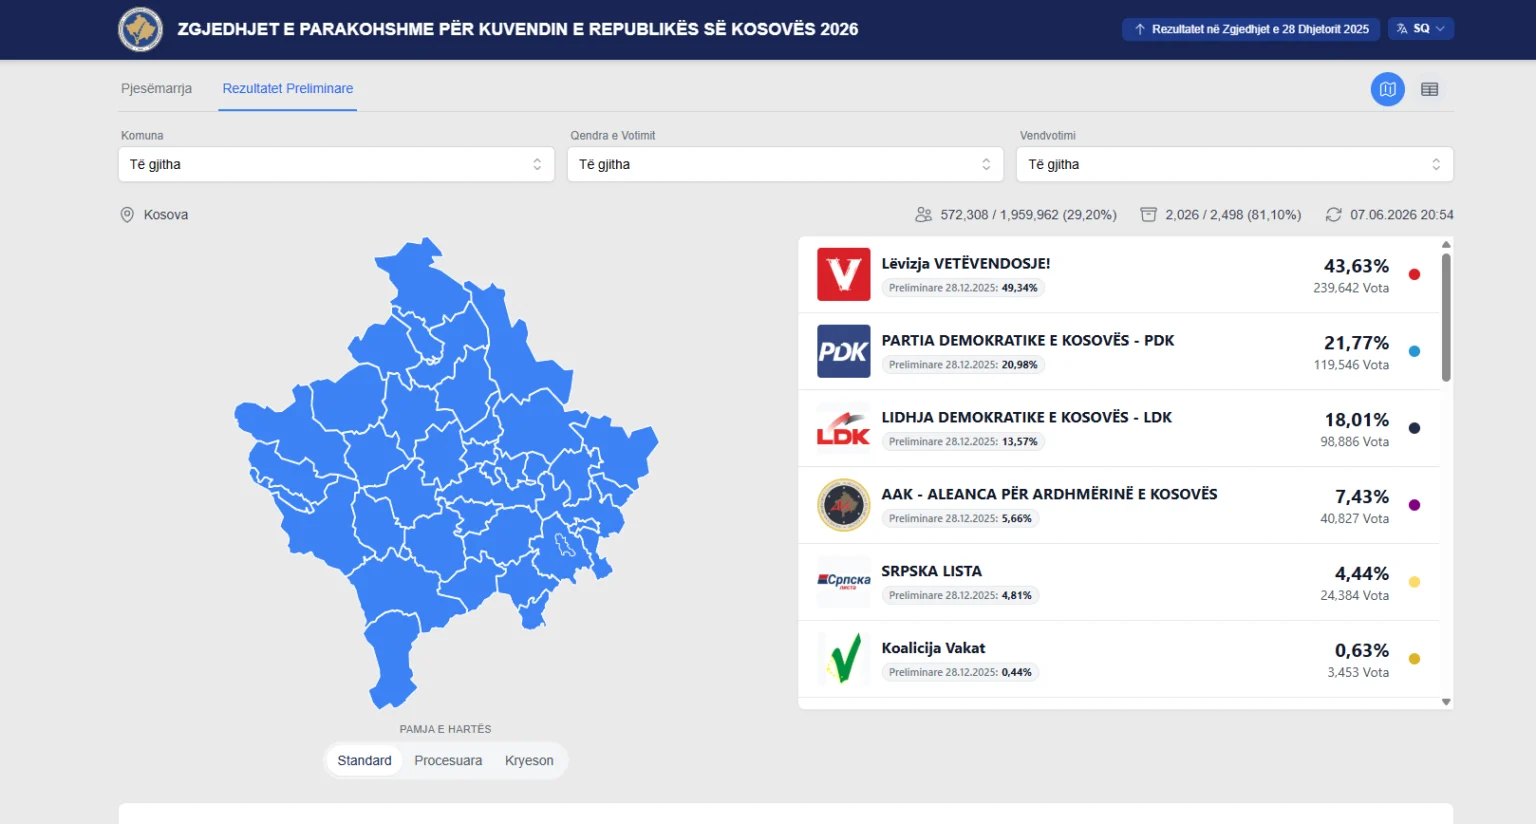Click the Srpska Lista logo
1536x824 pixels.
(x=843, y=581)
